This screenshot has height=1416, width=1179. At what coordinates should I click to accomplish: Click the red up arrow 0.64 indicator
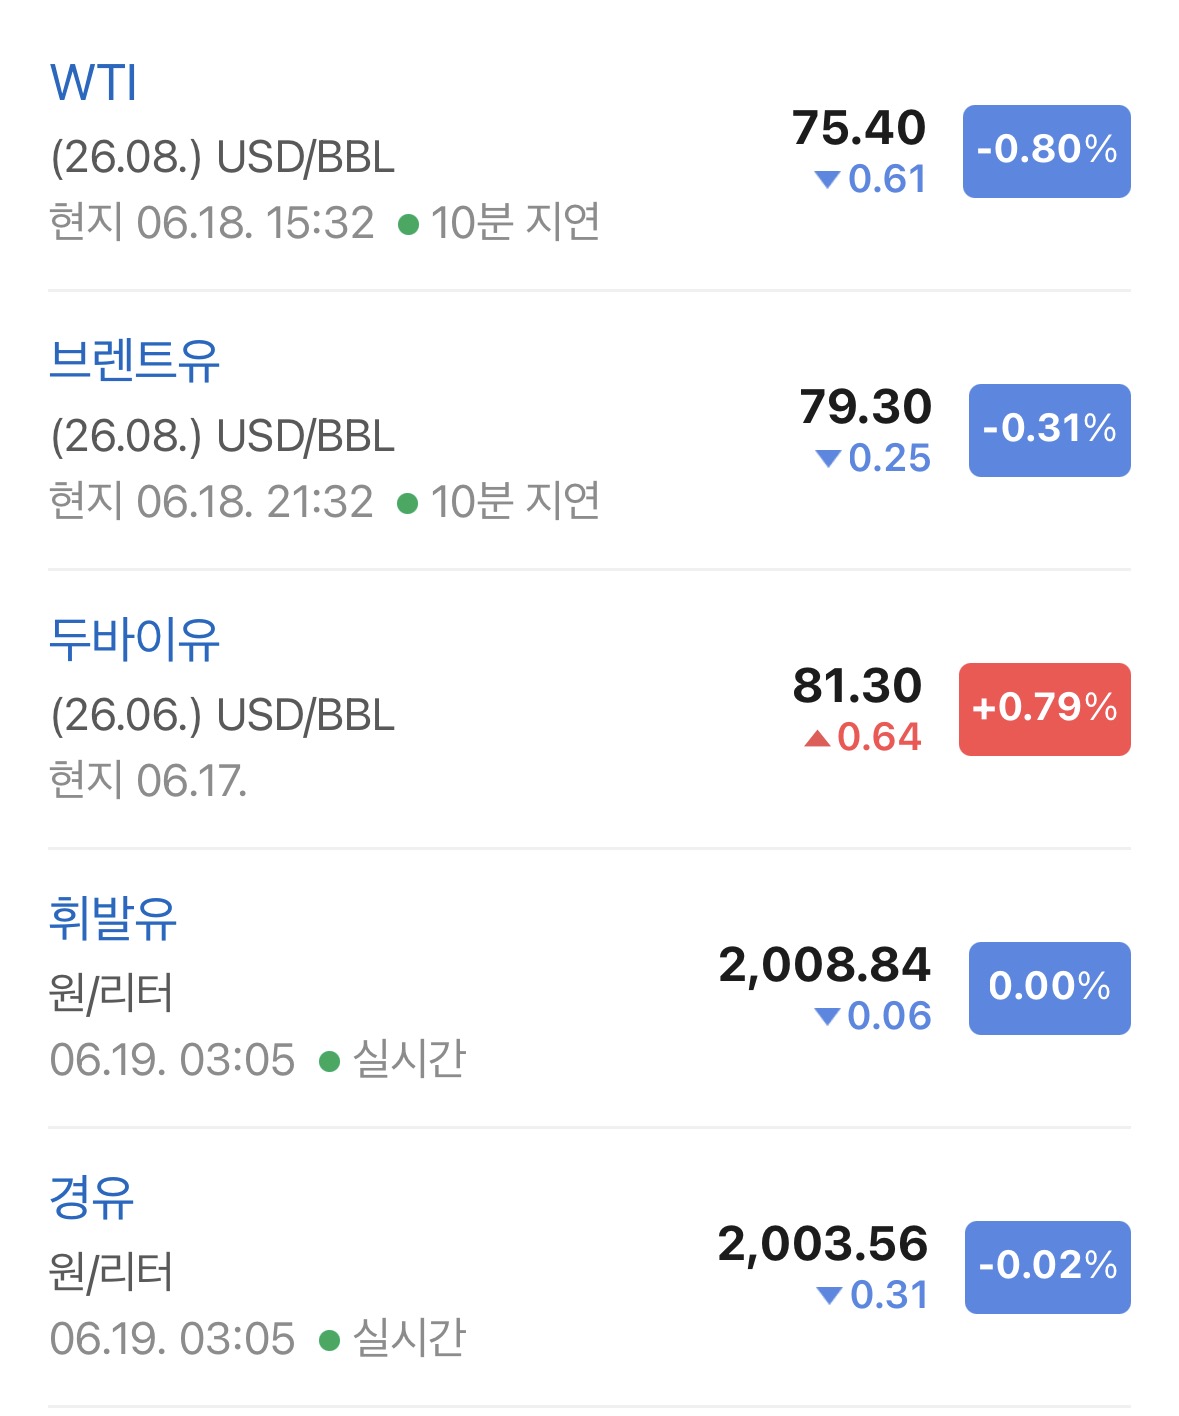[862, 738]
